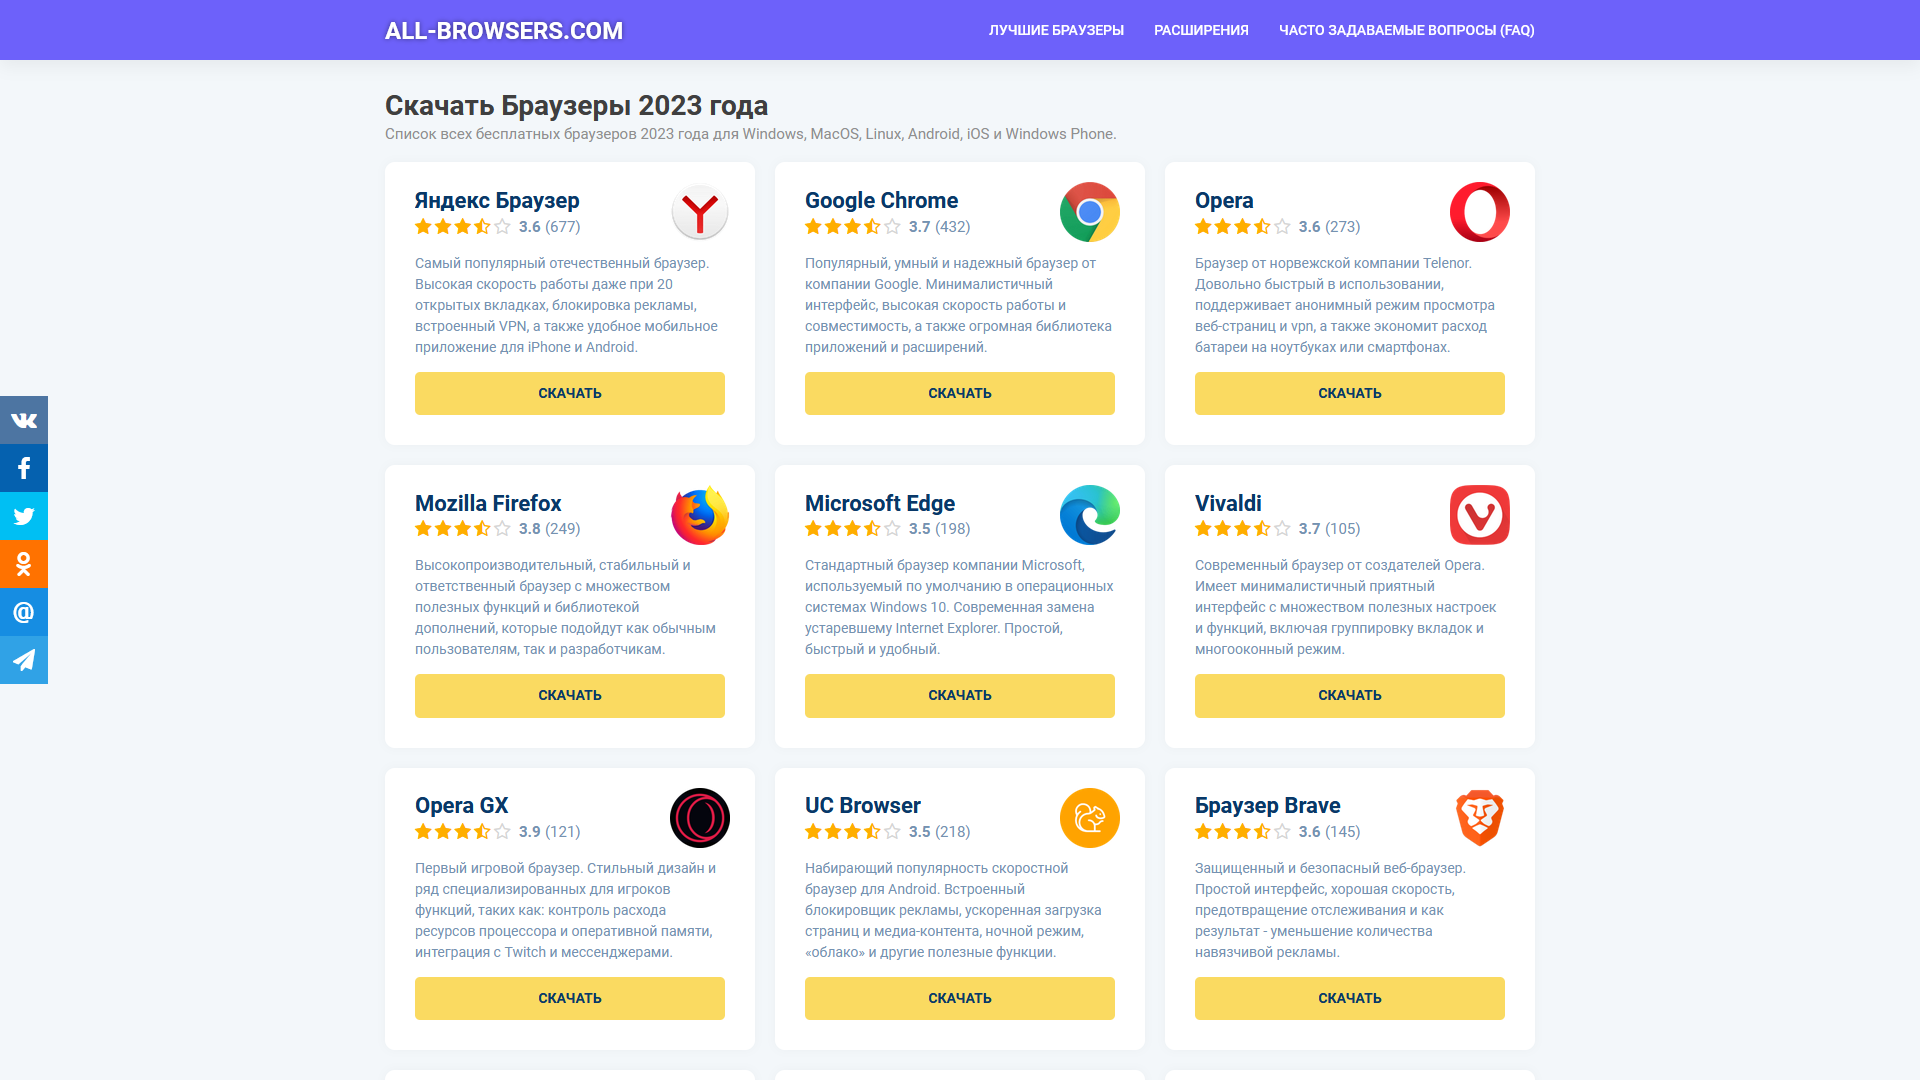Open the Mozilla Firefox title link
Screen dimensions: 1920x1080
(488, 503)
